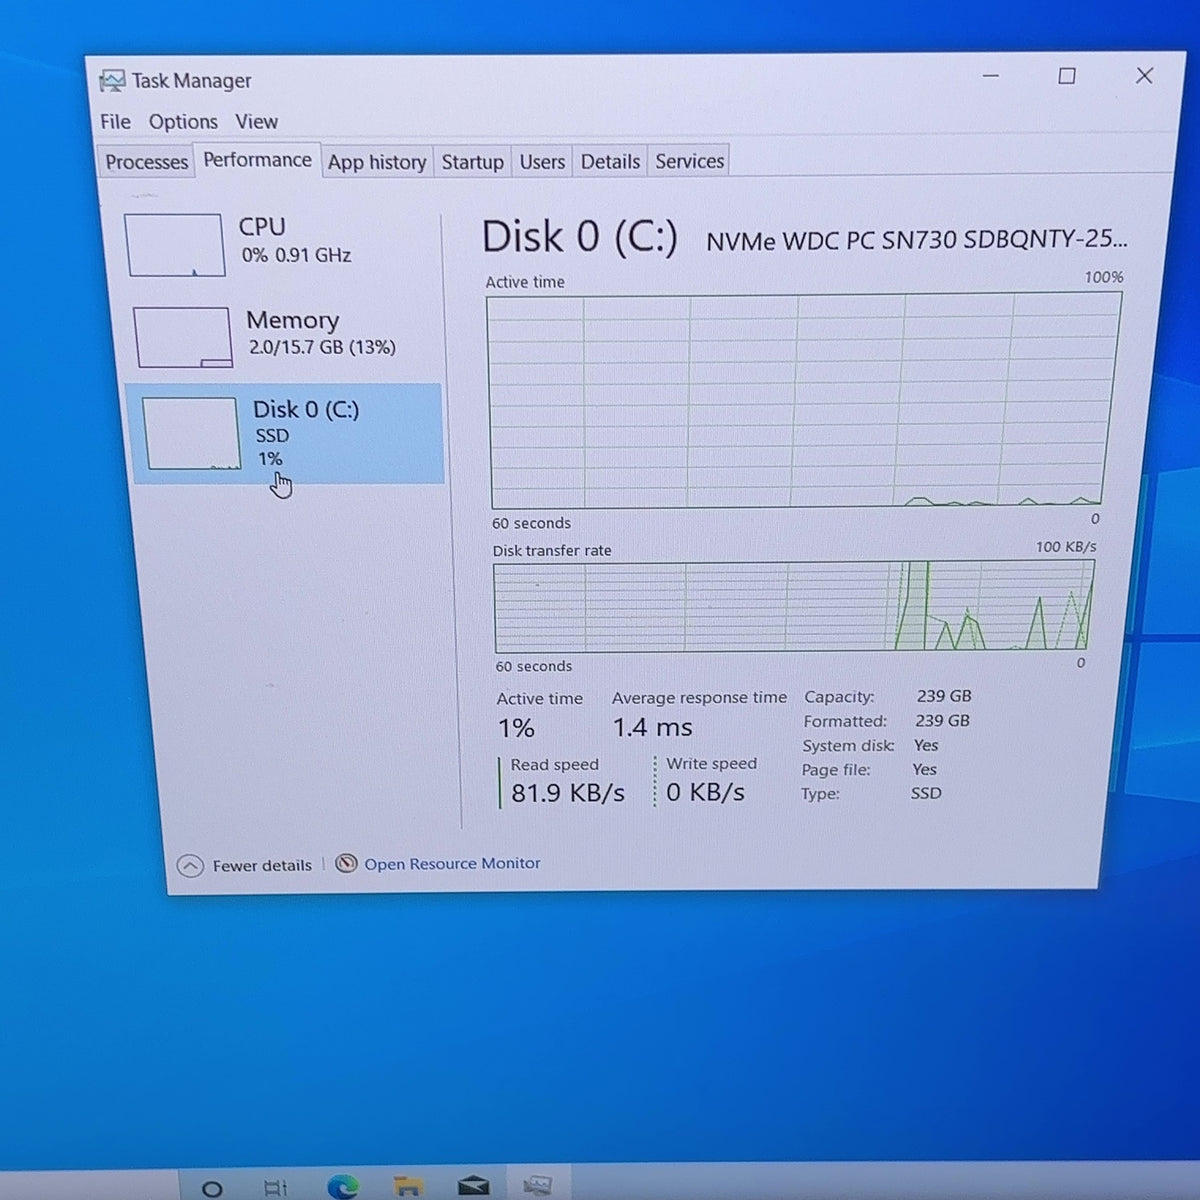1200x1200 pixels.
Task: Open the Mail app from the taskbar
Action: tap(473, 1187)
